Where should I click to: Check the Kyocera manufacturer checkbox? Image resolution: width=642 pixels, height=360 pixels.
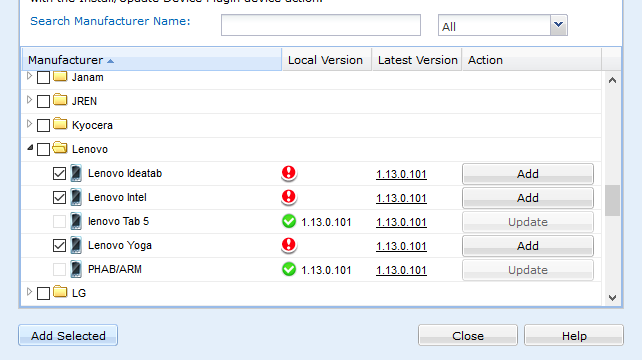point(43,125)
